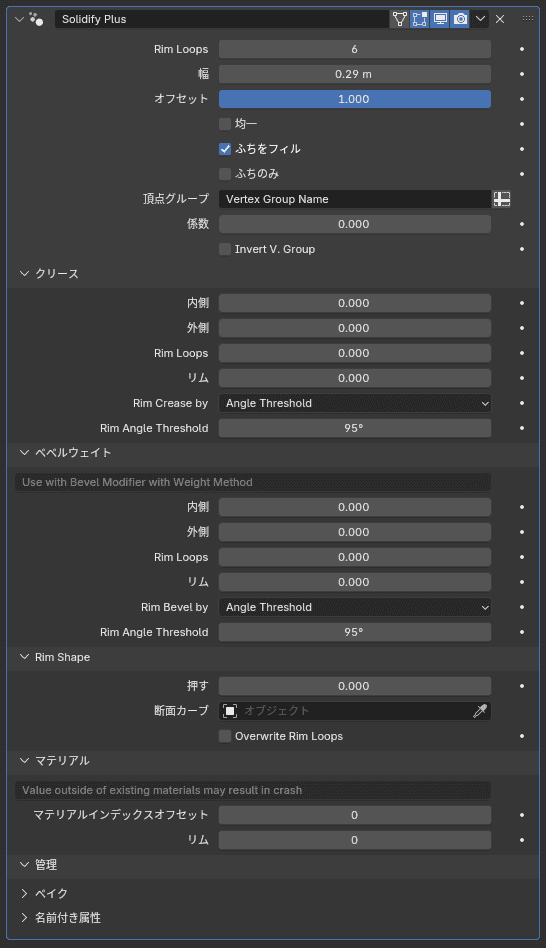Open the Rim Bevel by dropdown
The width and height of the screenshot is (546, 948).
tap(354, 607)
